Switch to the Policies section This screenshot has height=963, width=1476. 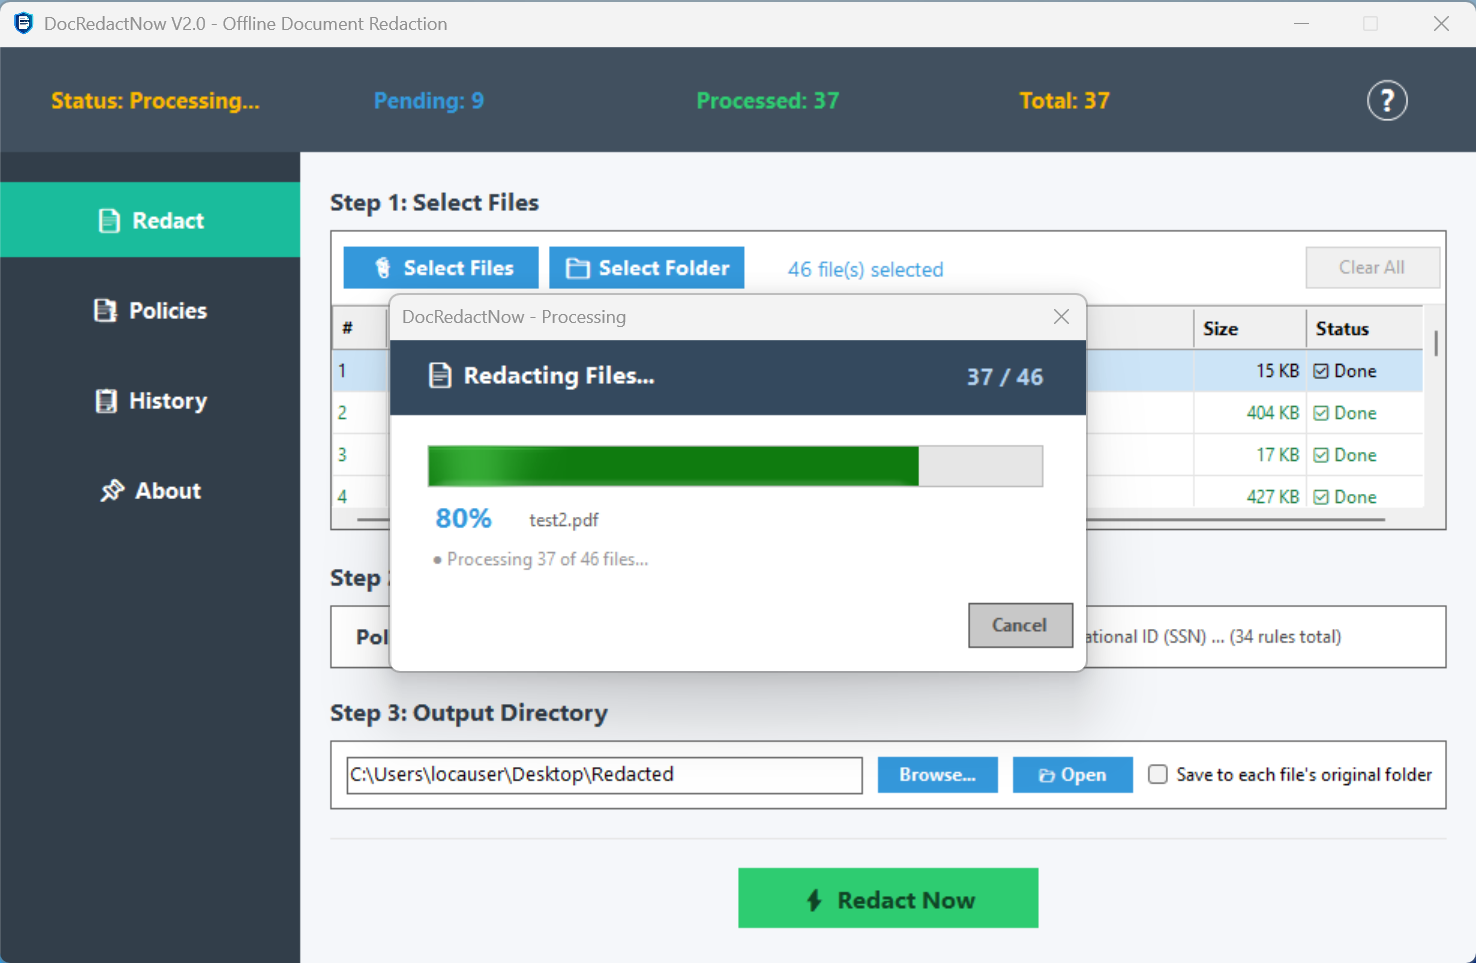pyautogui.click(x=150, y=310)
